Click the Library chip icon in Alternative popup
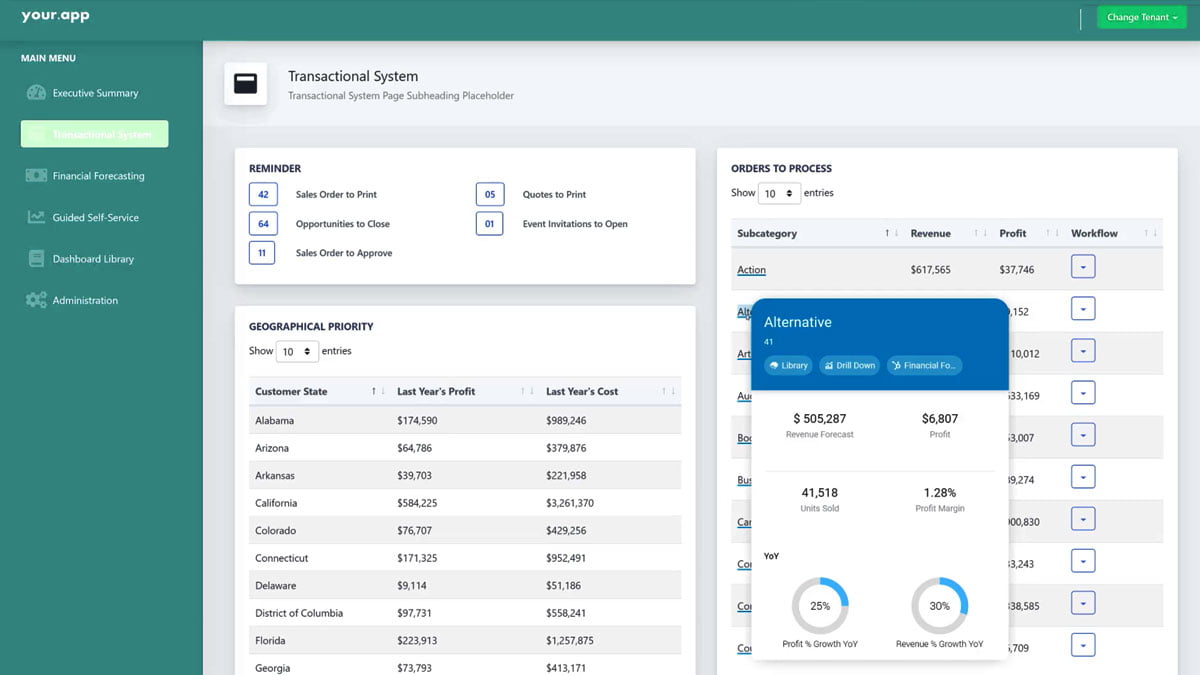 pos(774,365)
